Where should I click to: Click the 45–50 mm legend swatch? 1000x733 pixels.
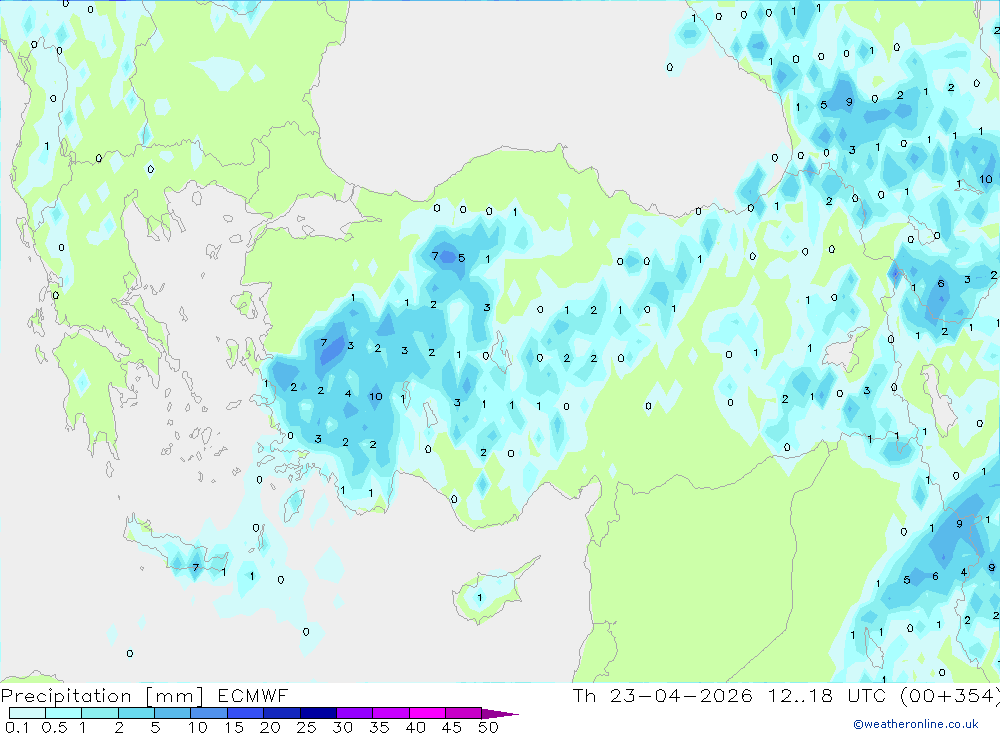(x=464, y=713)
